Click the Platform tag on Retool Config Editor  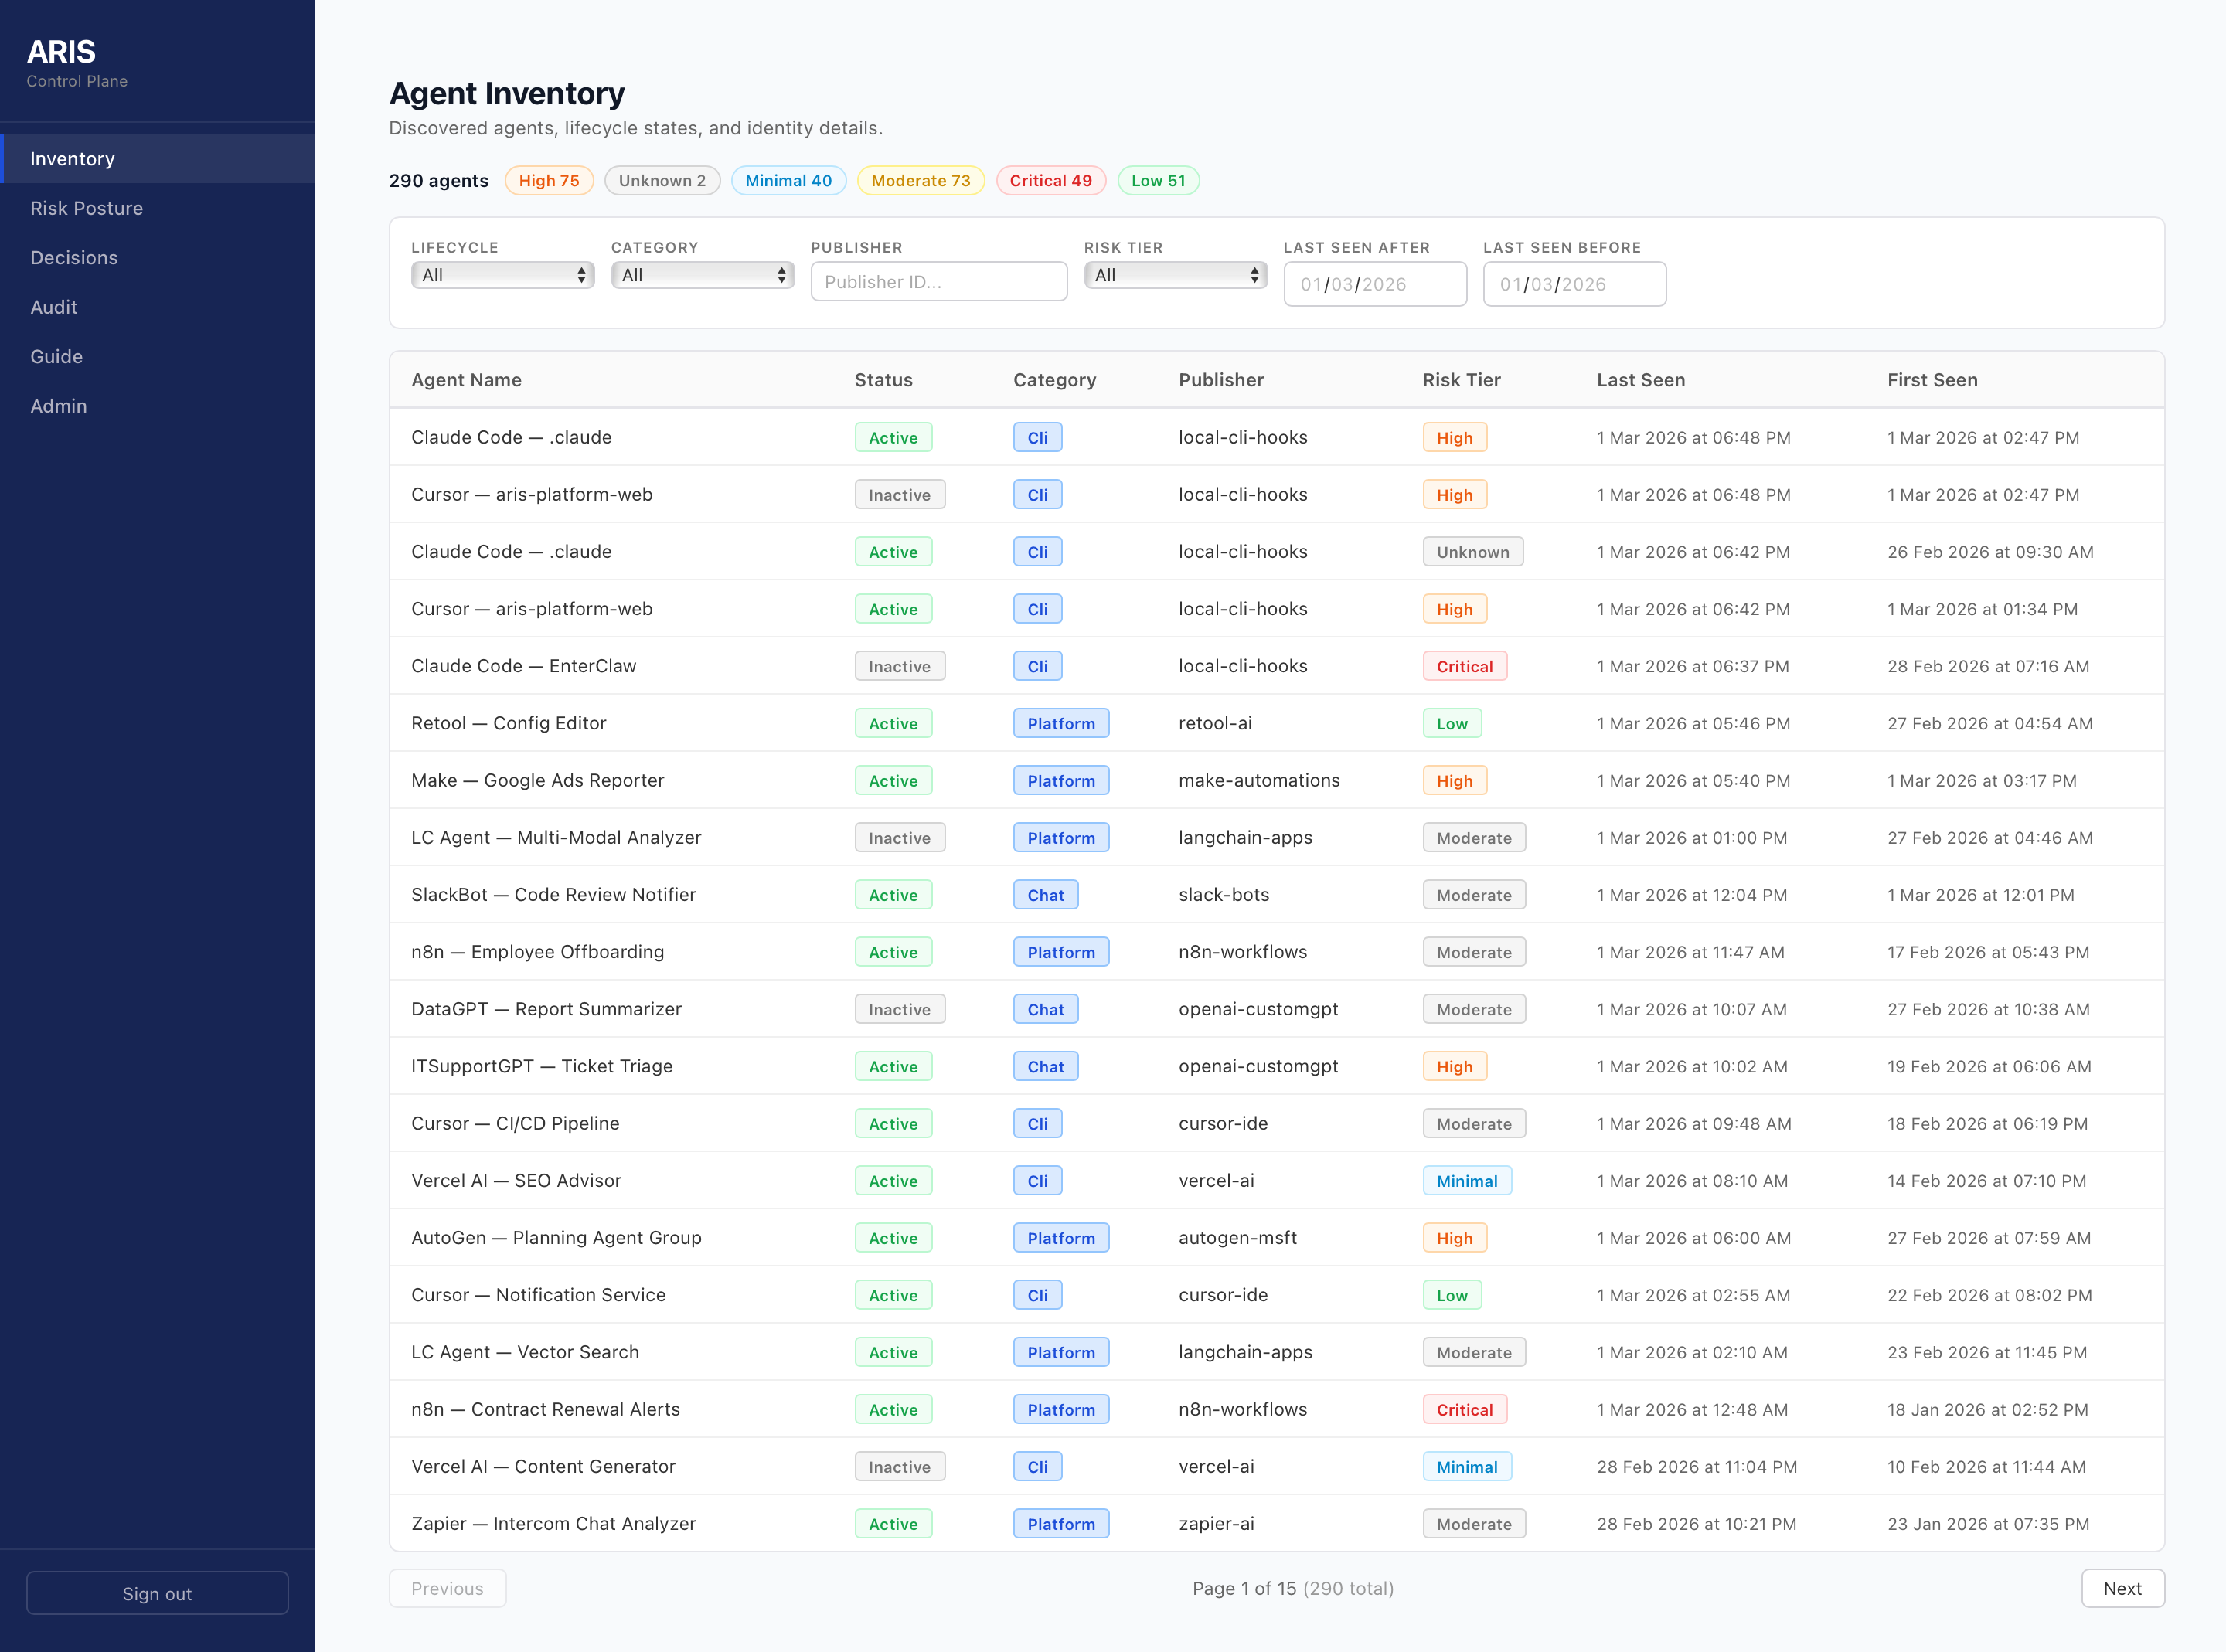[x=1061, y=723]
